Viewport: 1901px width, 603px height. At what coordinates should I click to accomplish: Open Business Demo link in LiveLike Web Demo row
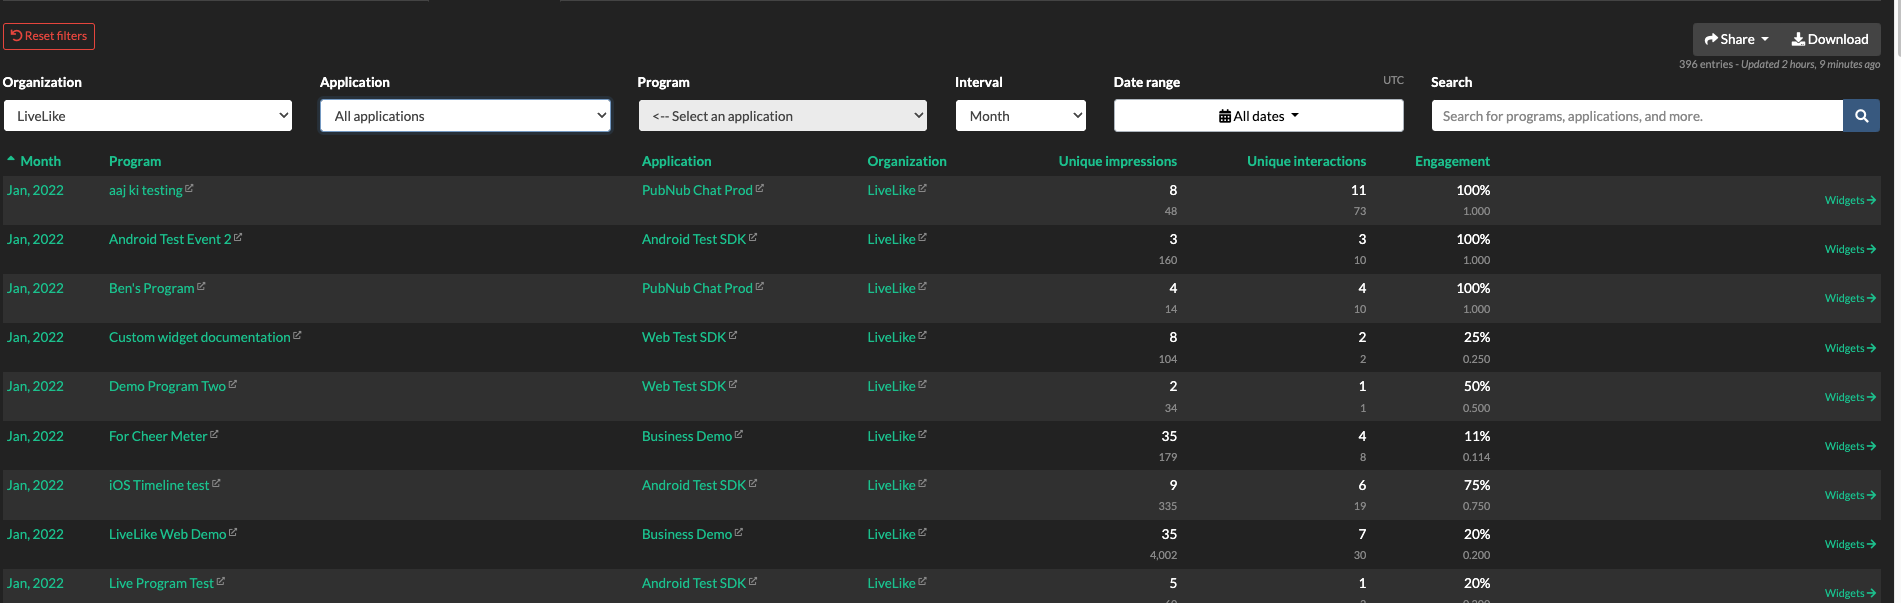point(687,534)
